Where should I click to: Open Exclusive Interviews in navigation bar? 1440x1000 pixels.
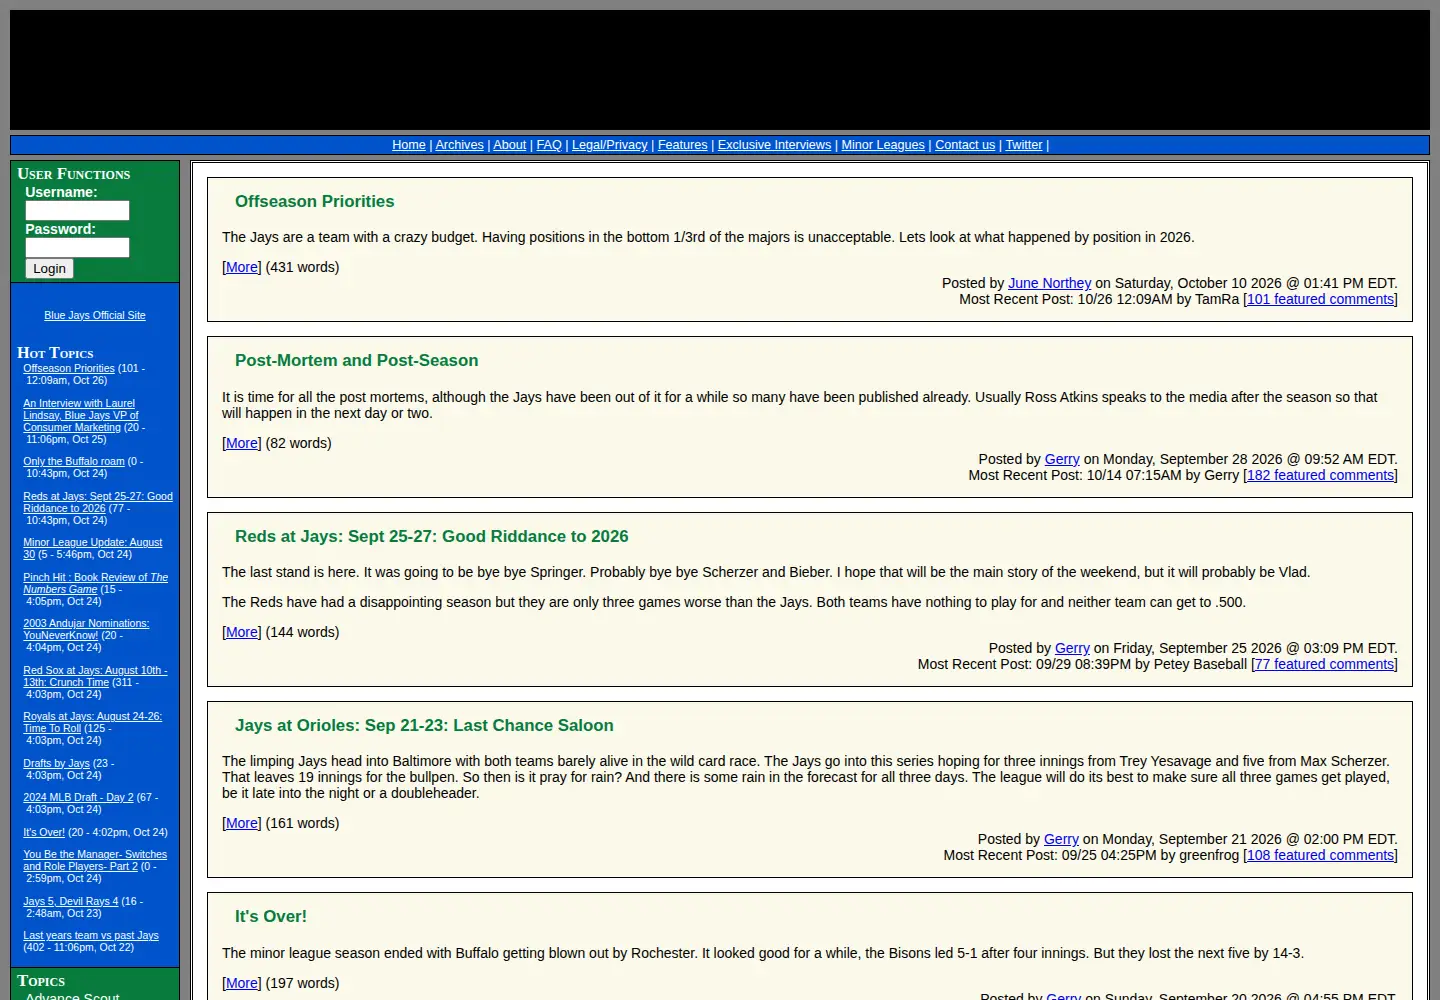(x=774, y=145)
